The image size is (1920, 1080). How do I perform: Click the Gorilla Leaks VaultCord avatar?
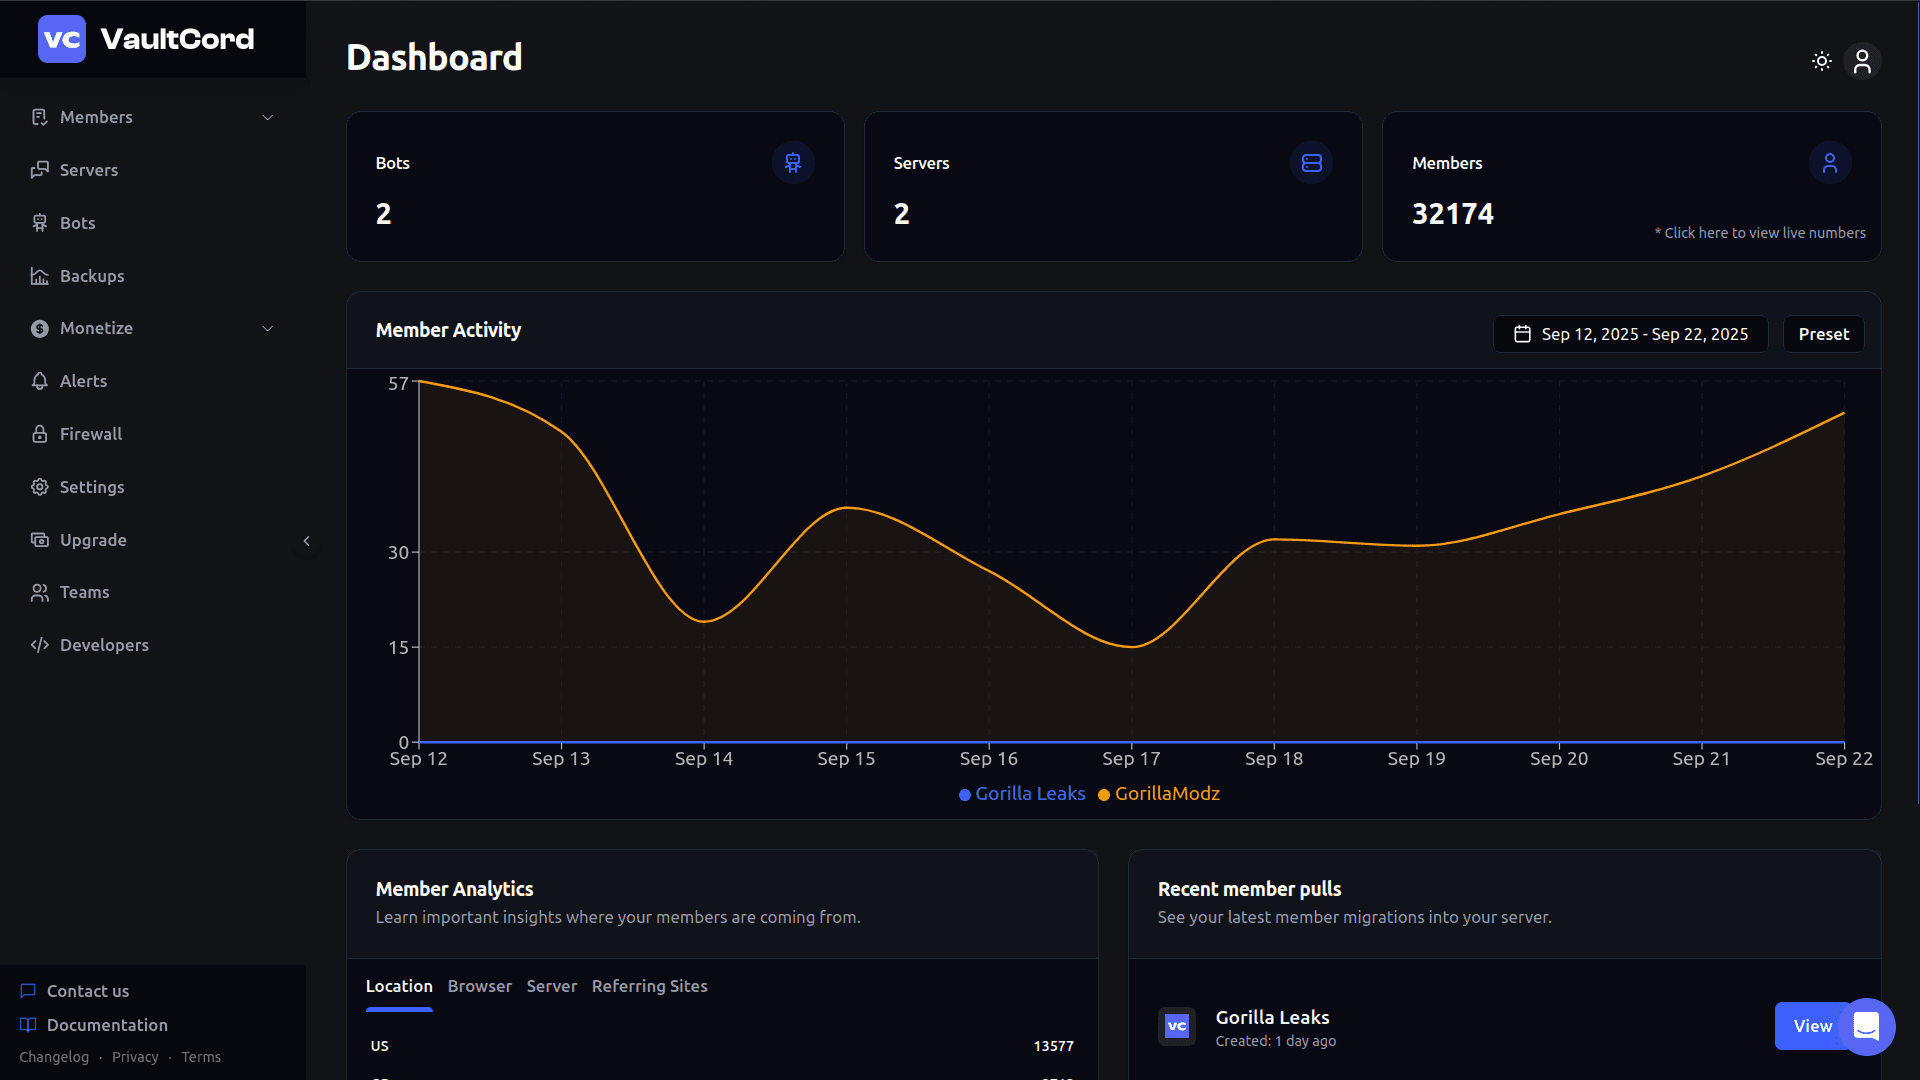pyautogui.click(x=1177, y=1026)
